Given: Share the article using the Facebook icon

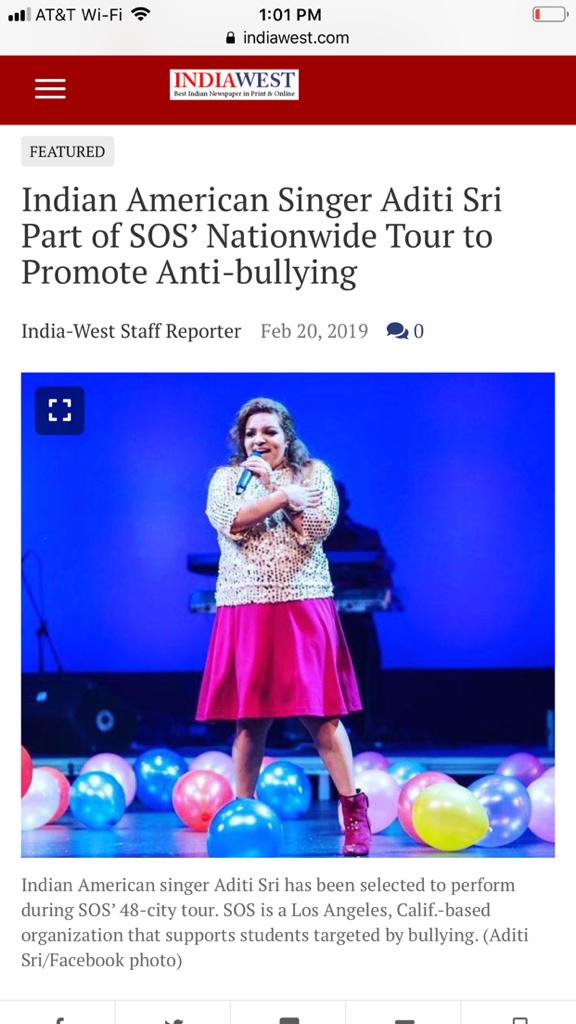Looking at the screenshot, I should coord(59,1019).
